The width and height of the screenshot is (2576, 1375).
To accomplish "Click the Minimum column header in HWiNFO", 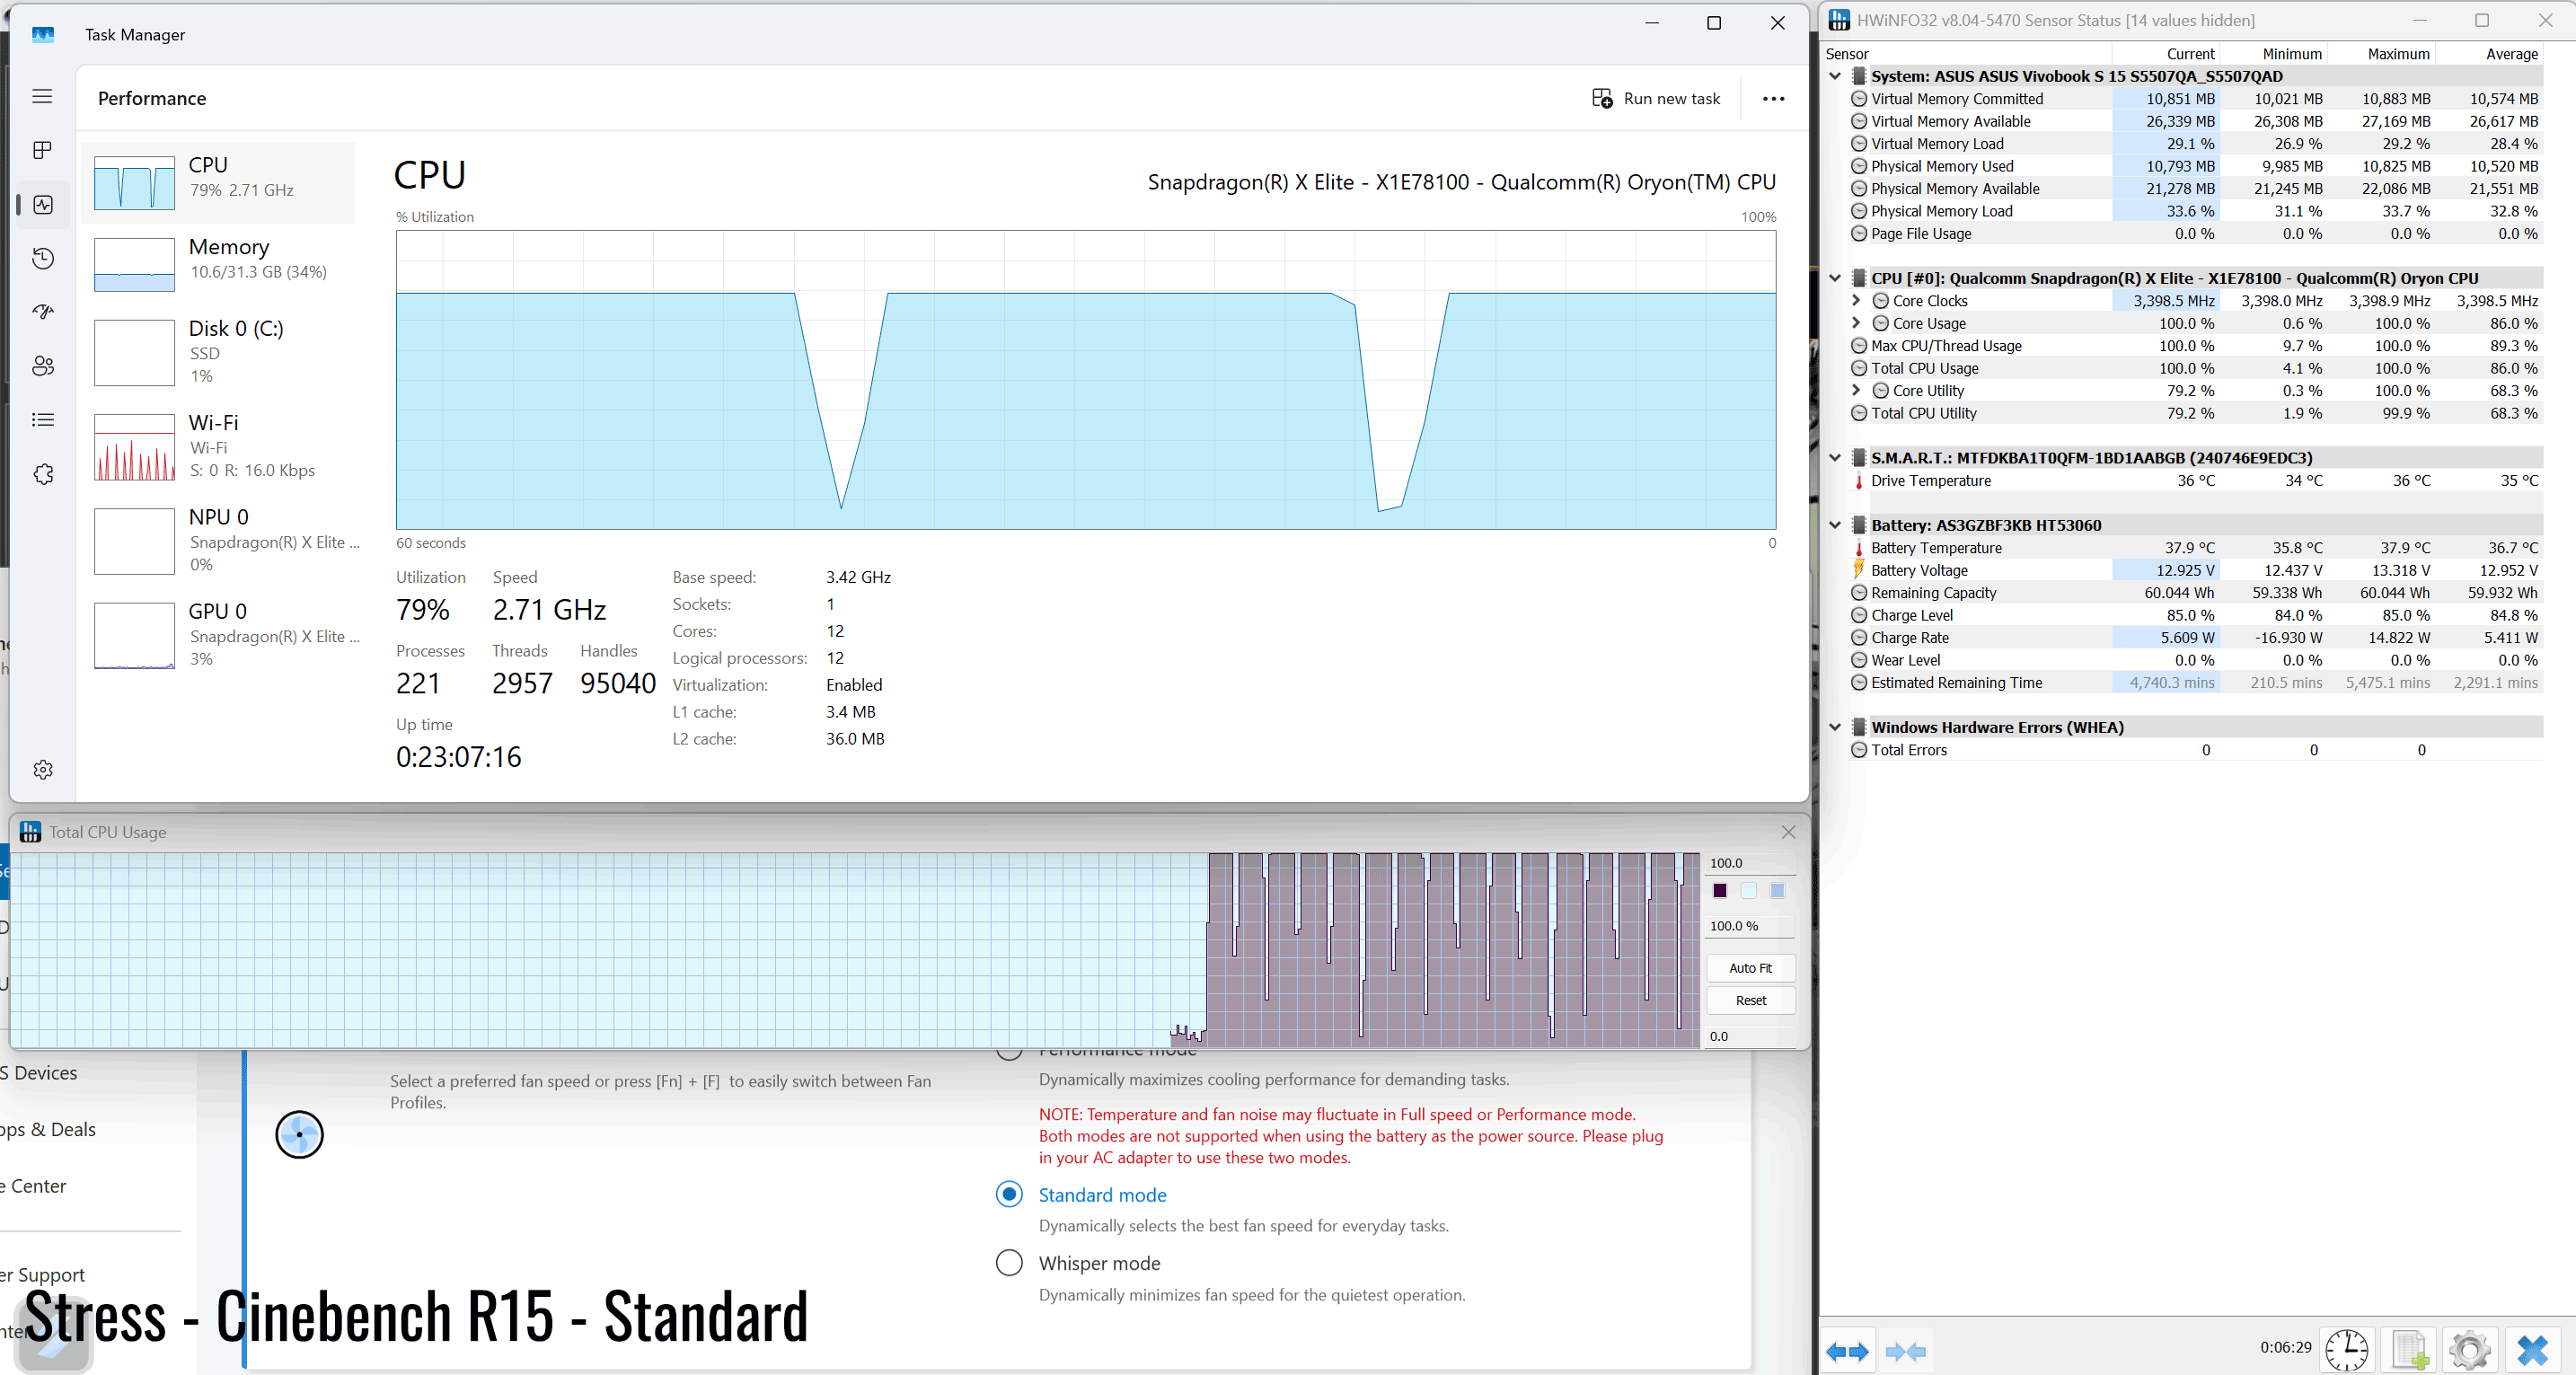I will [x=2273, y=53].
